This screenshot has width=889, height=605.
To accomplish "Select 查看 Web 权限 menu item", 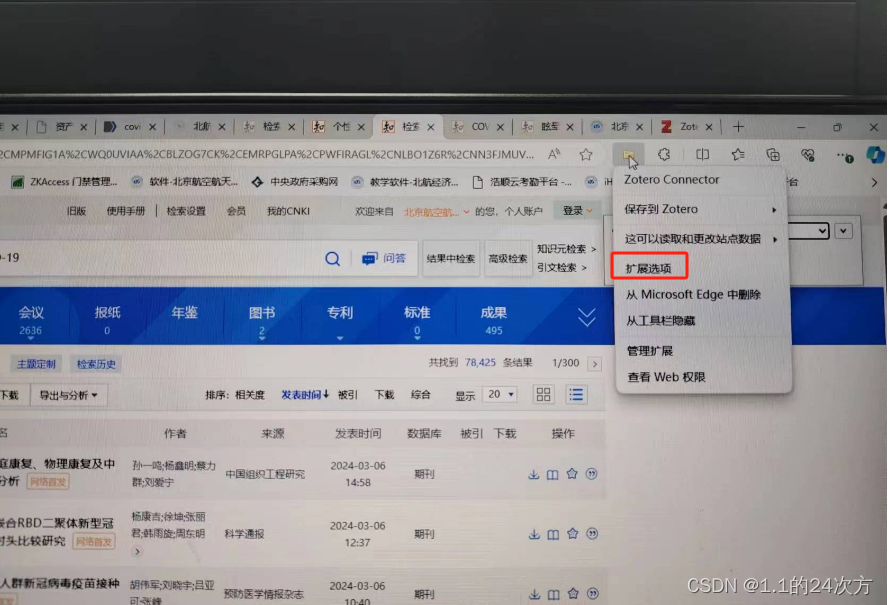I will click(x=666, y=377).
